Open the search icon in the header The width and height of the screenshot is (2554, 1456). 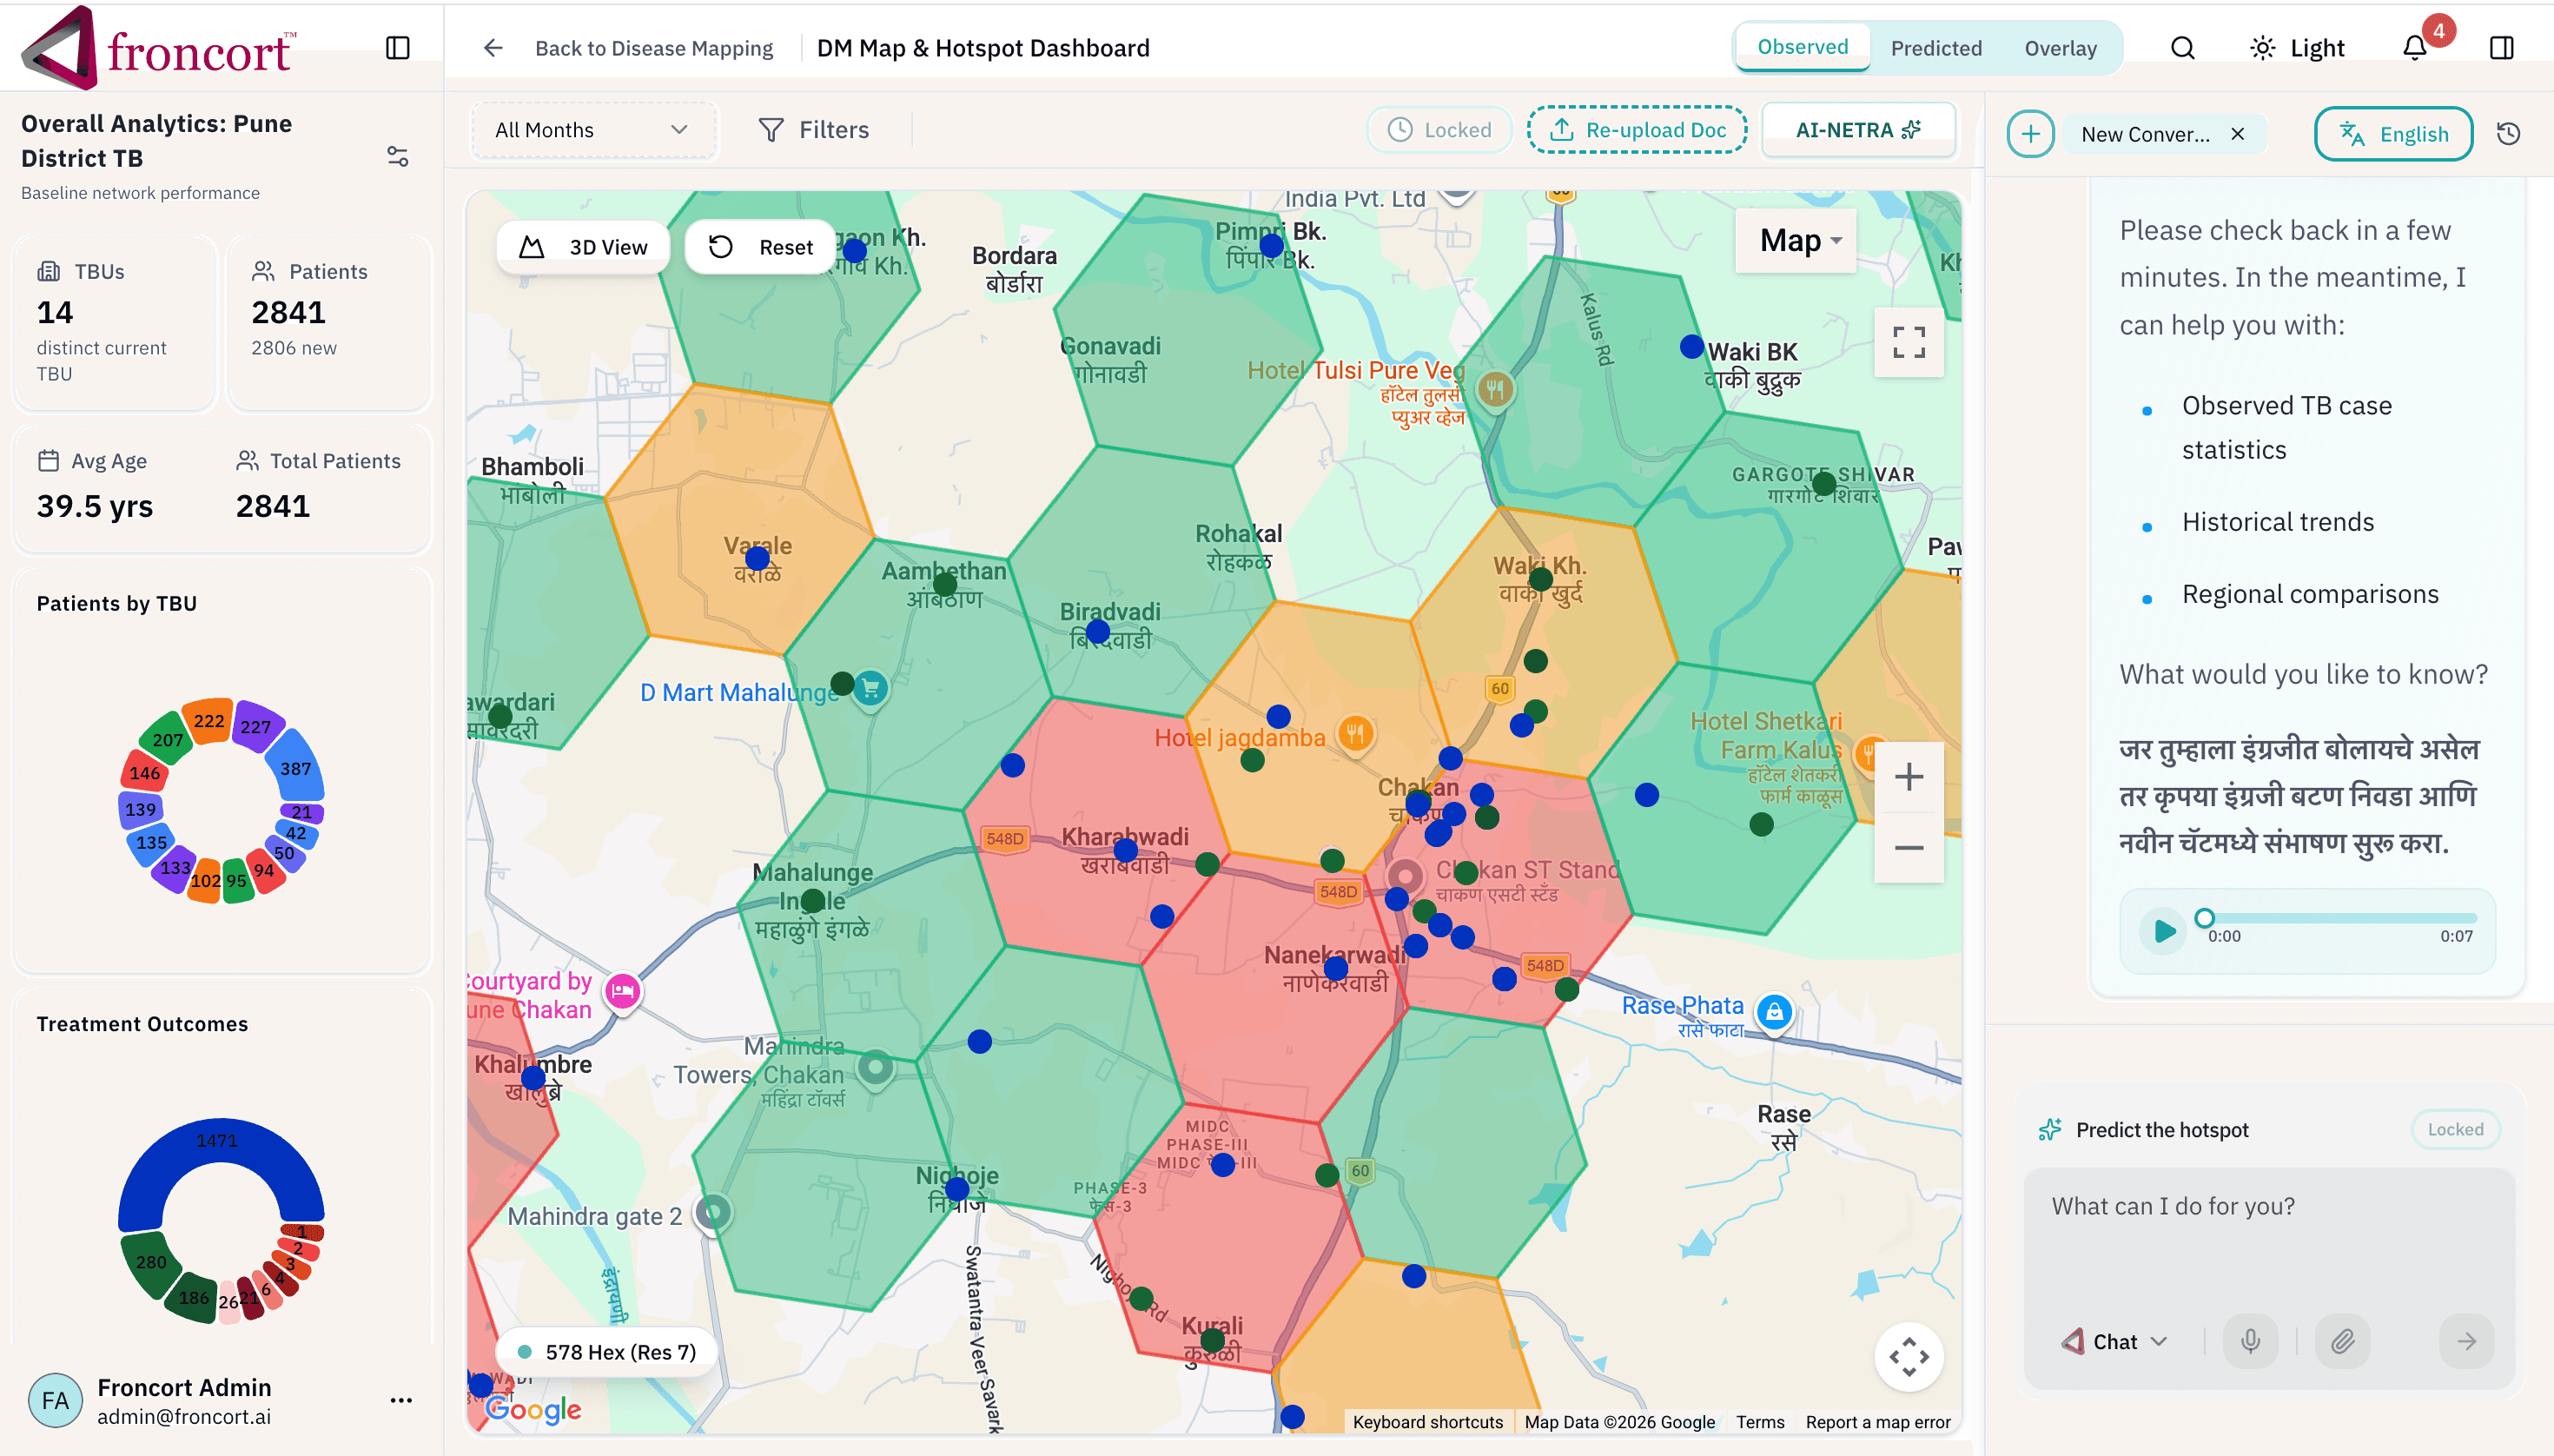(2182, 47)
